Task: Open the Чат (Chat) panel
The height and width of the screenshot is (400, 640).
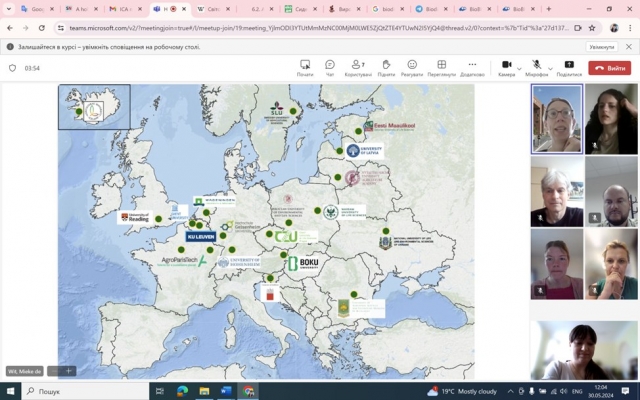Action: pyautogui.click(x=330, y=67)
